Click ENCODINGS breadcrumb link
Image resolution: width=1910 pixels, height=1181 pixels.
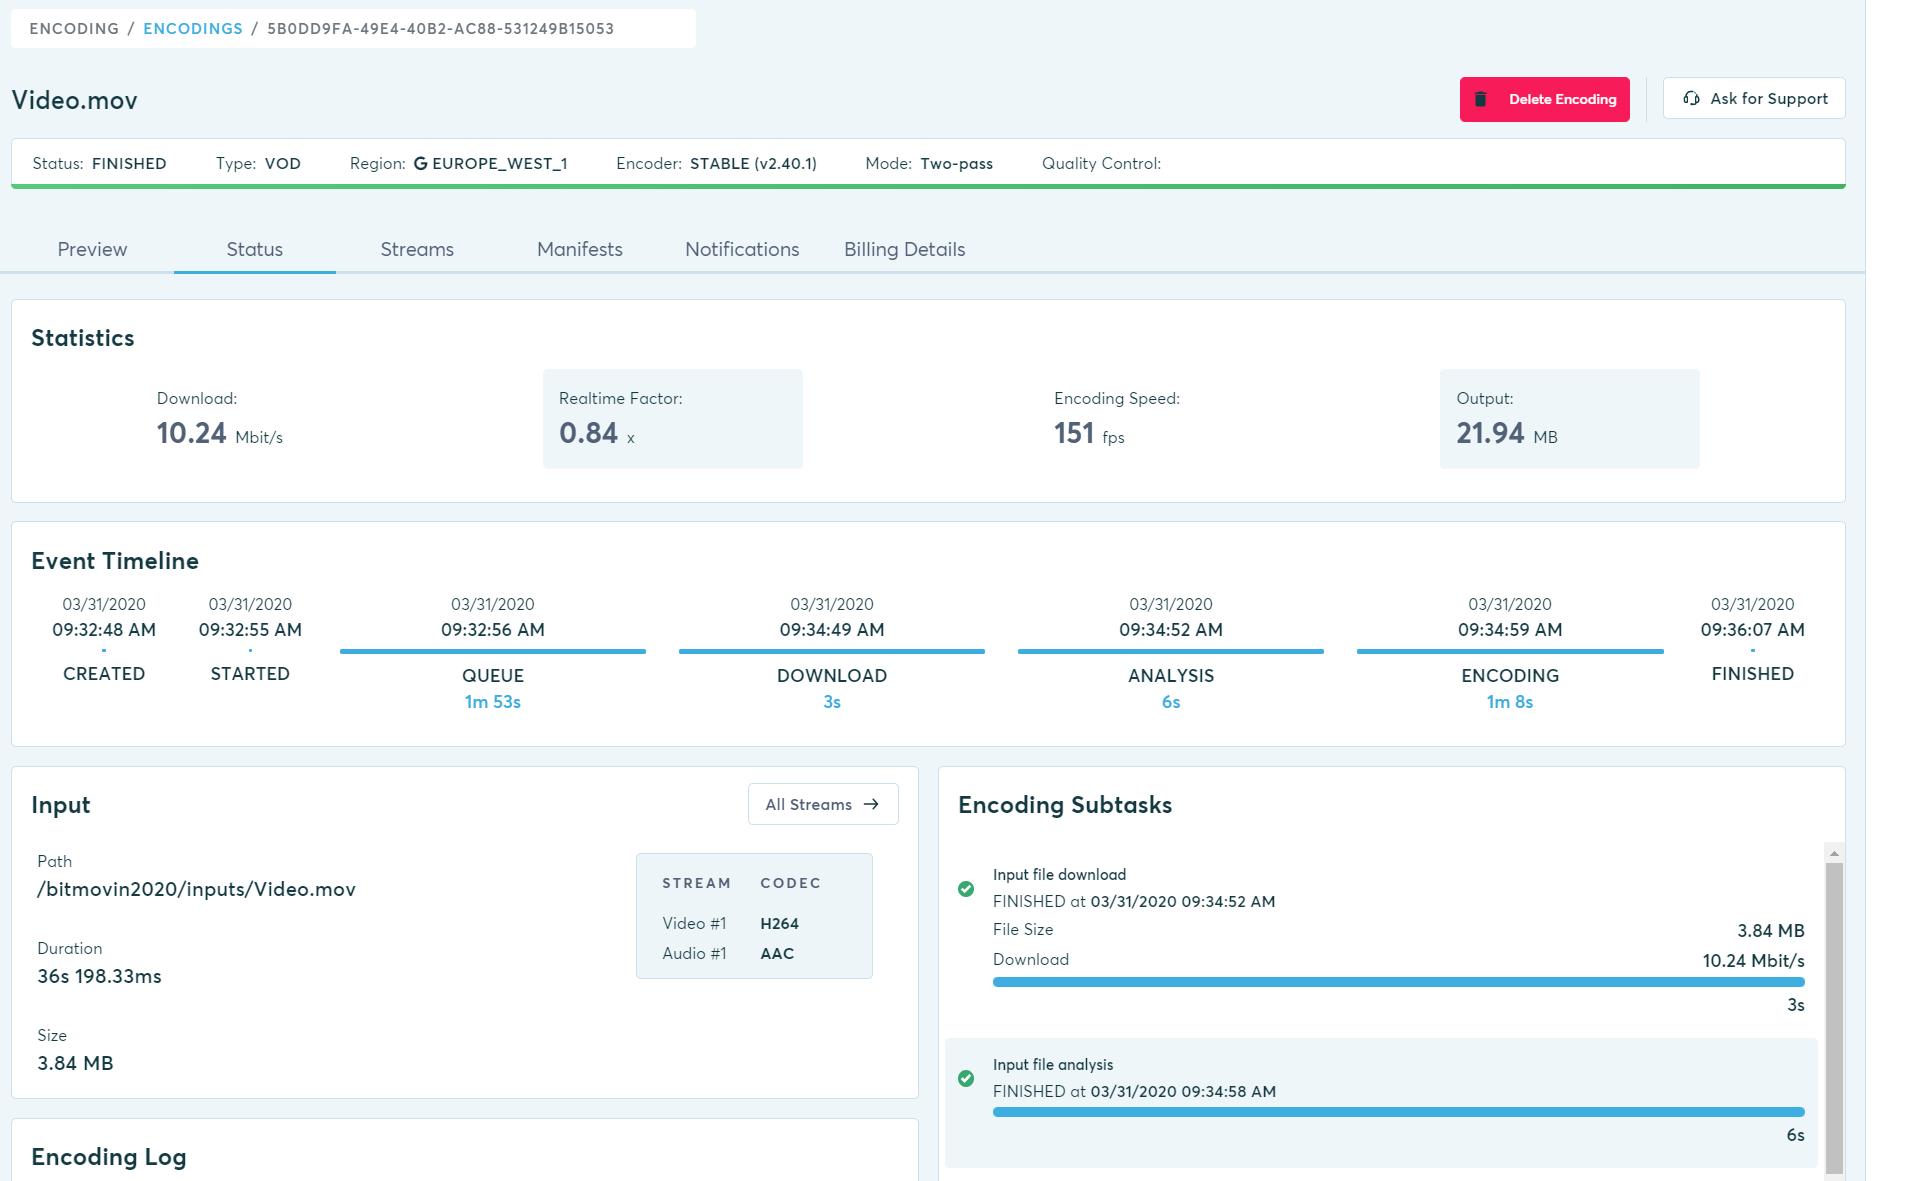[x=193, y=28]
